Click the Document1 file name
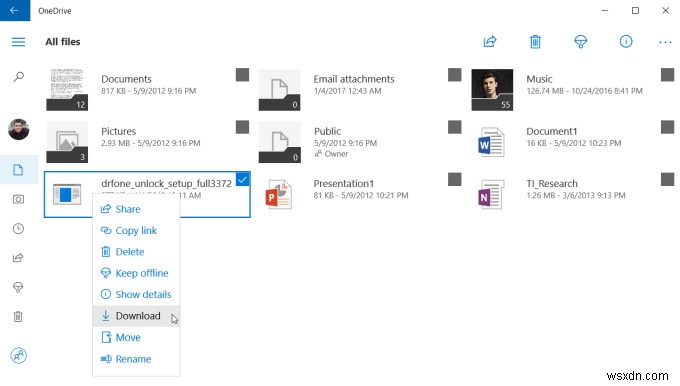 [552, 131]
